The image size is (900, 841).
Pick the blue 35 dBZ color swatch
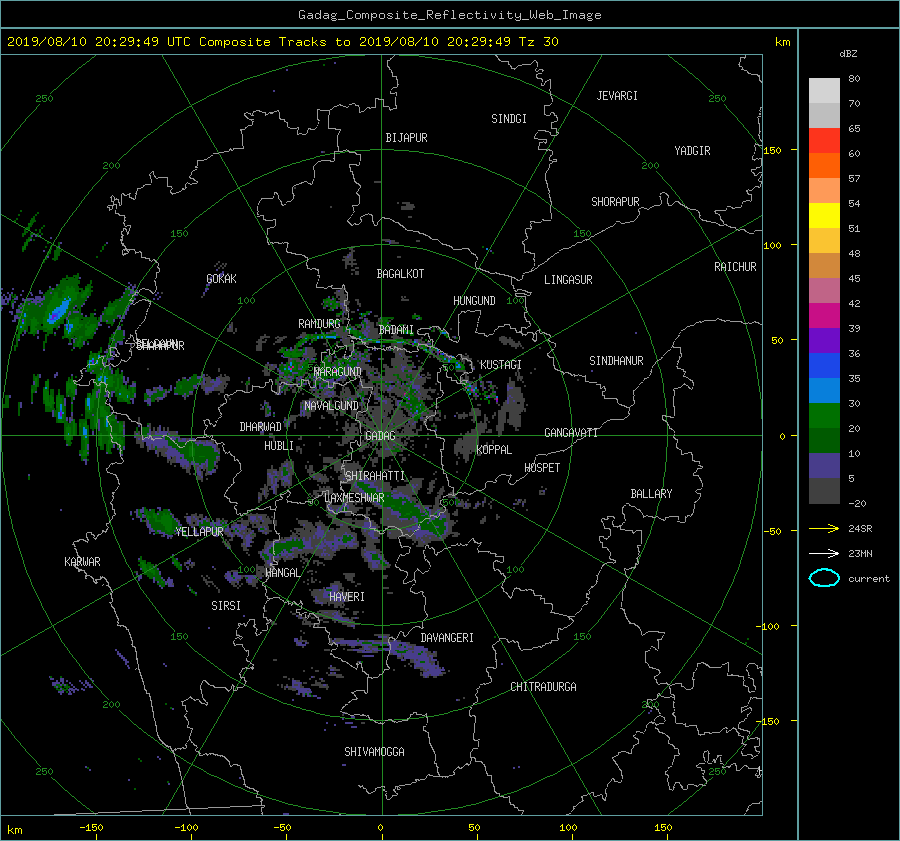824,366
